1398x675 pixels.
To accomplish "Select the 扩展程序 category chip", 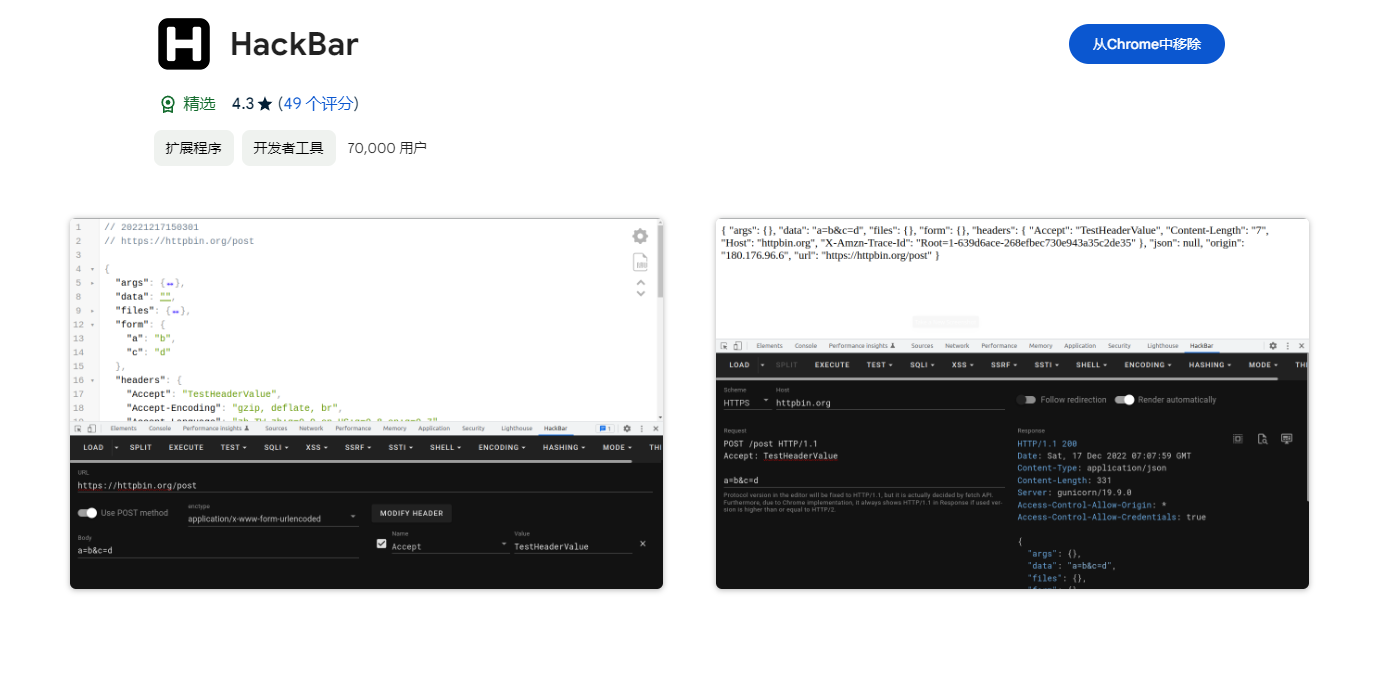I will coord(194,148).
